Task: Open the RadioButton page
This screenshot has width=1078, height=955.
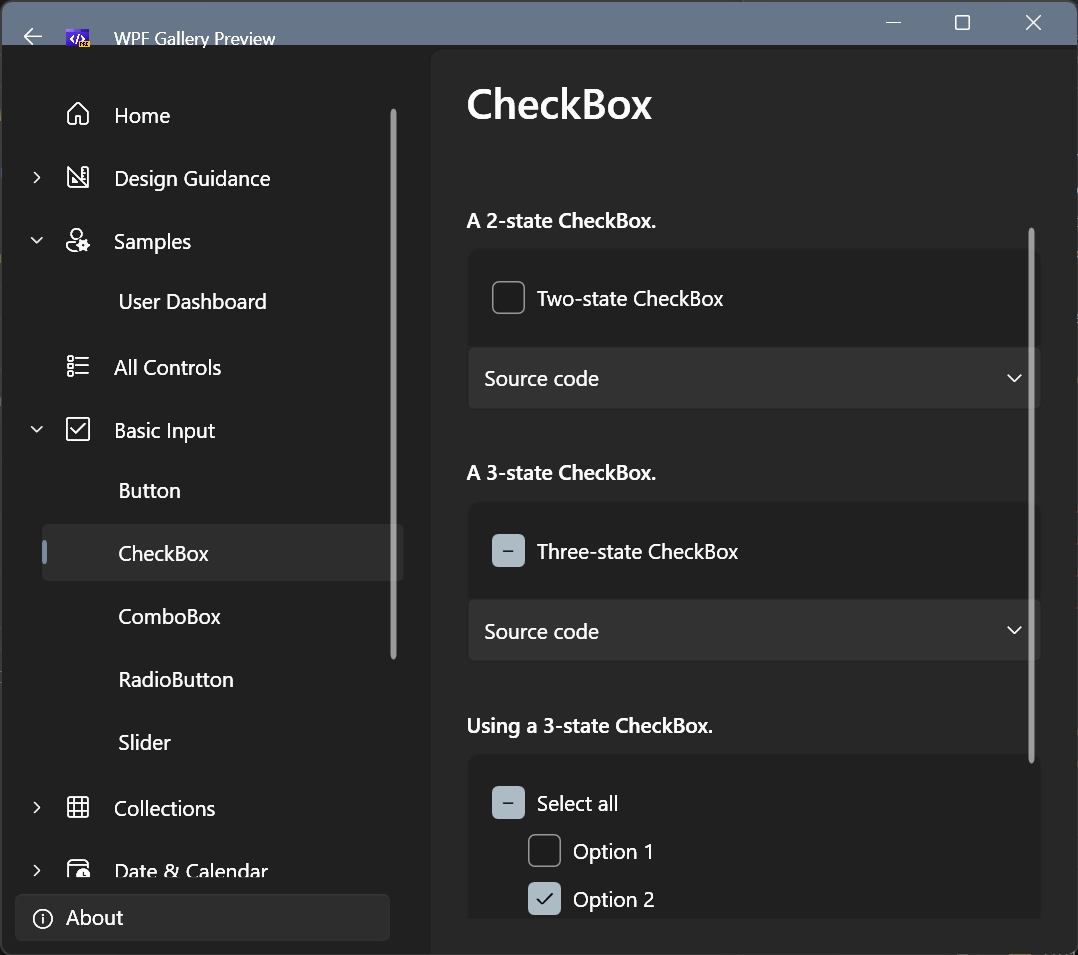Action: pyautogui.click(x=176, y=680)
